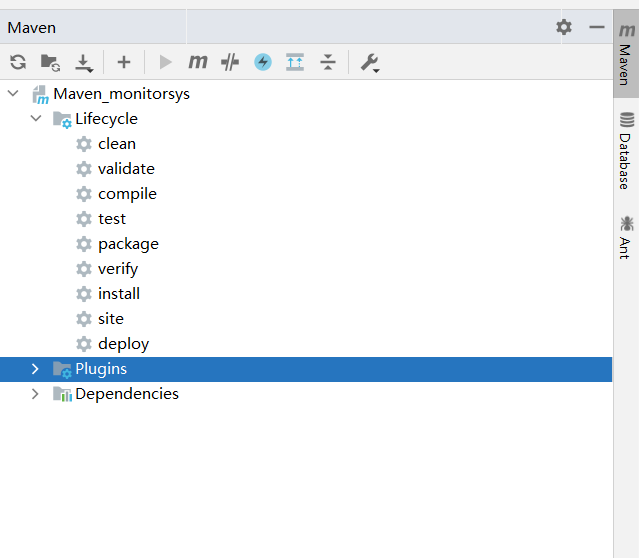Viewport: 639px width, 558px height.
Task: Select the verify lifecycle phase
Action: pos(118,269)
